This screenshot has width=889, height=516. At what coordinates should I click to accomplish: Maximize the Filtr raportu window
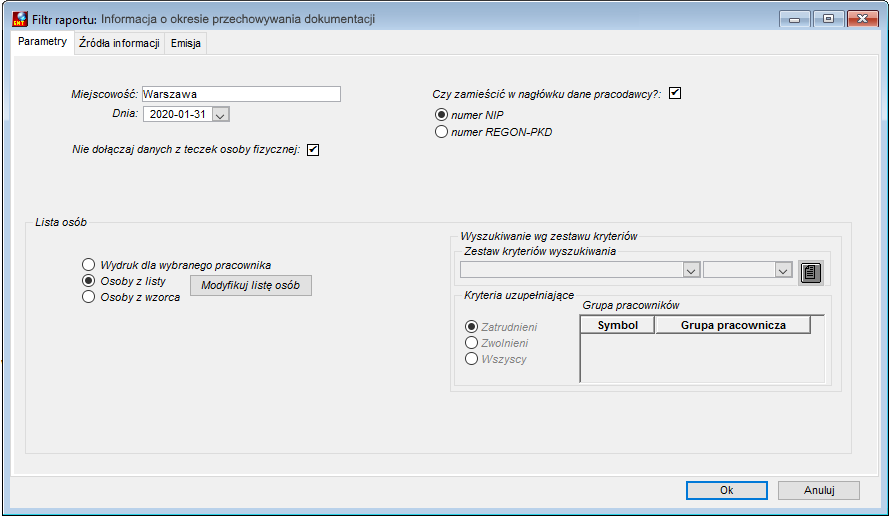(828, 19)
